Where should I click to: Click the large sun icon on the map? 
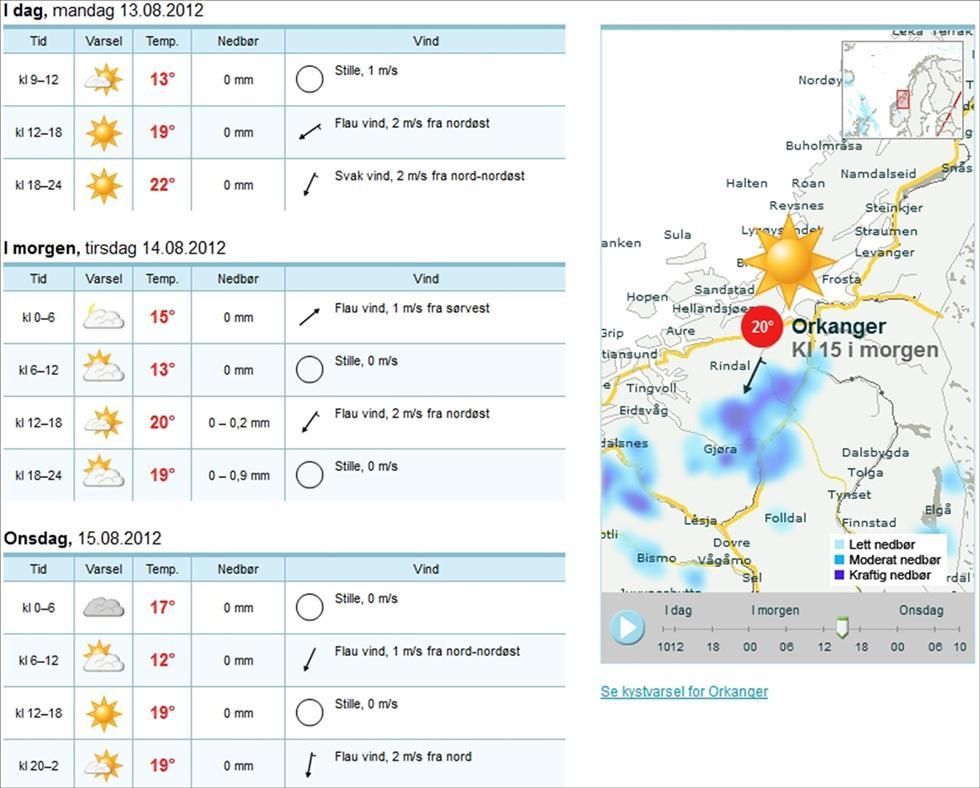pyautogui.click(x=788, y=261)
